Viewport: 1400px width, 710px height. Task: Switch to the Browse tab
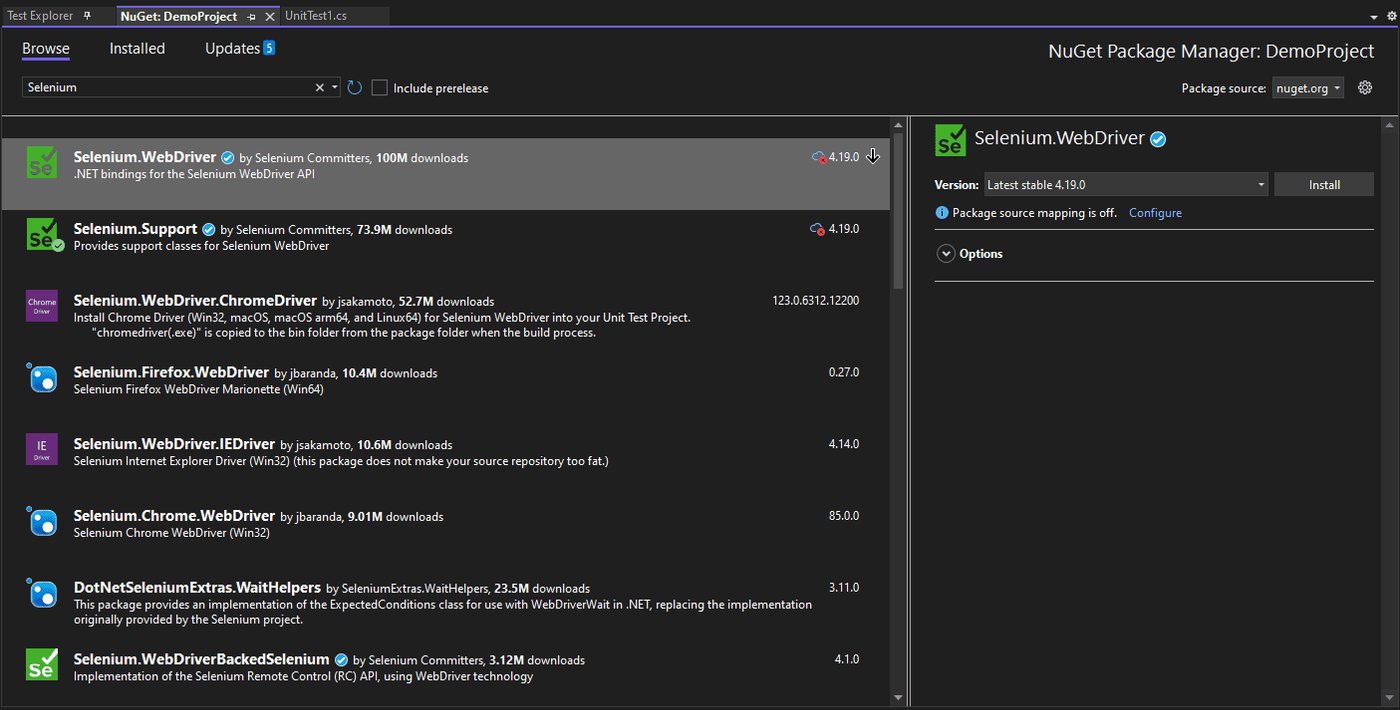pos(46,49)
